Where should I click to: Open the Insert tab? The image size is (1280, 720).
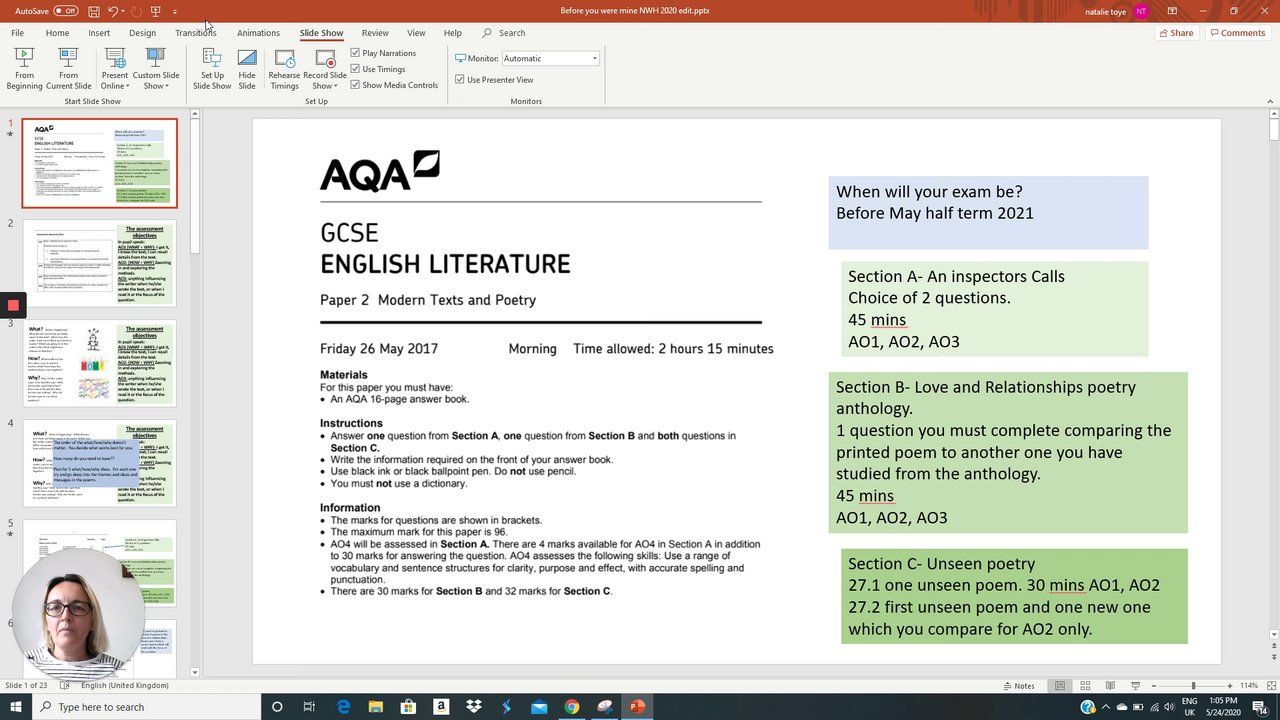click(x=99, y=33)
